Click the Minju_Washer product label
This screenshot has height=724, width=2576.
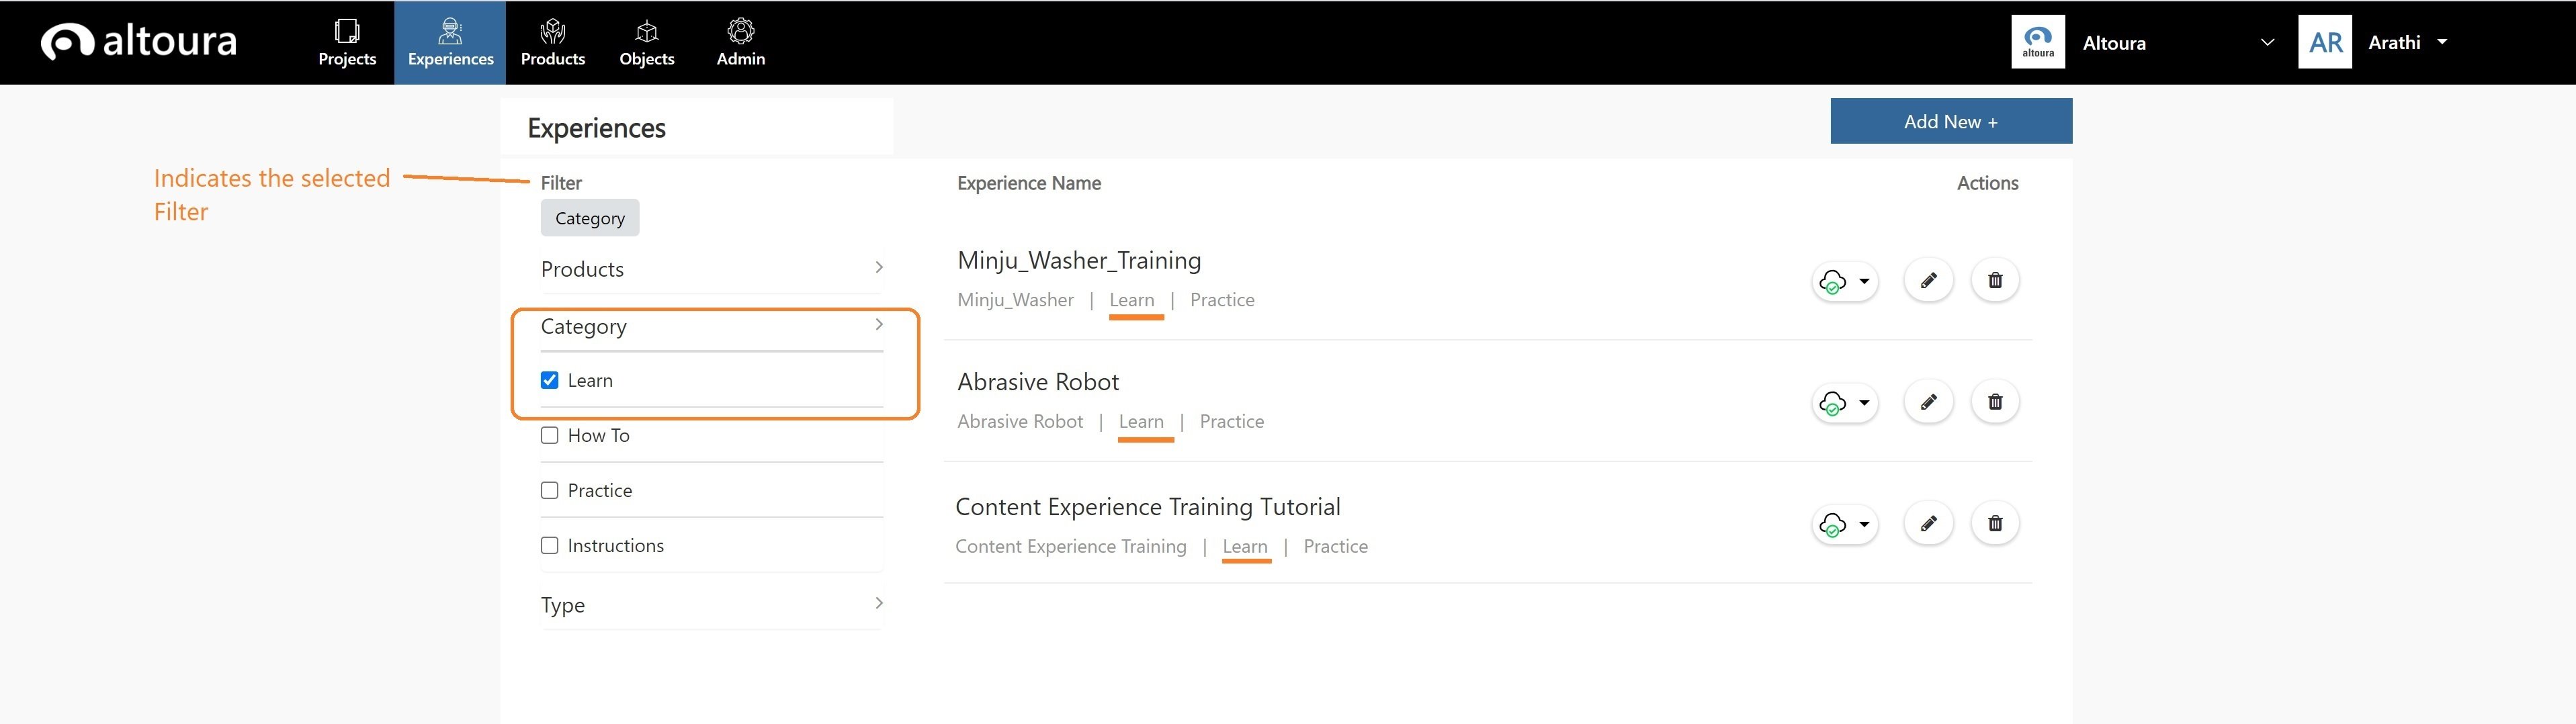tap(1015, 300)
